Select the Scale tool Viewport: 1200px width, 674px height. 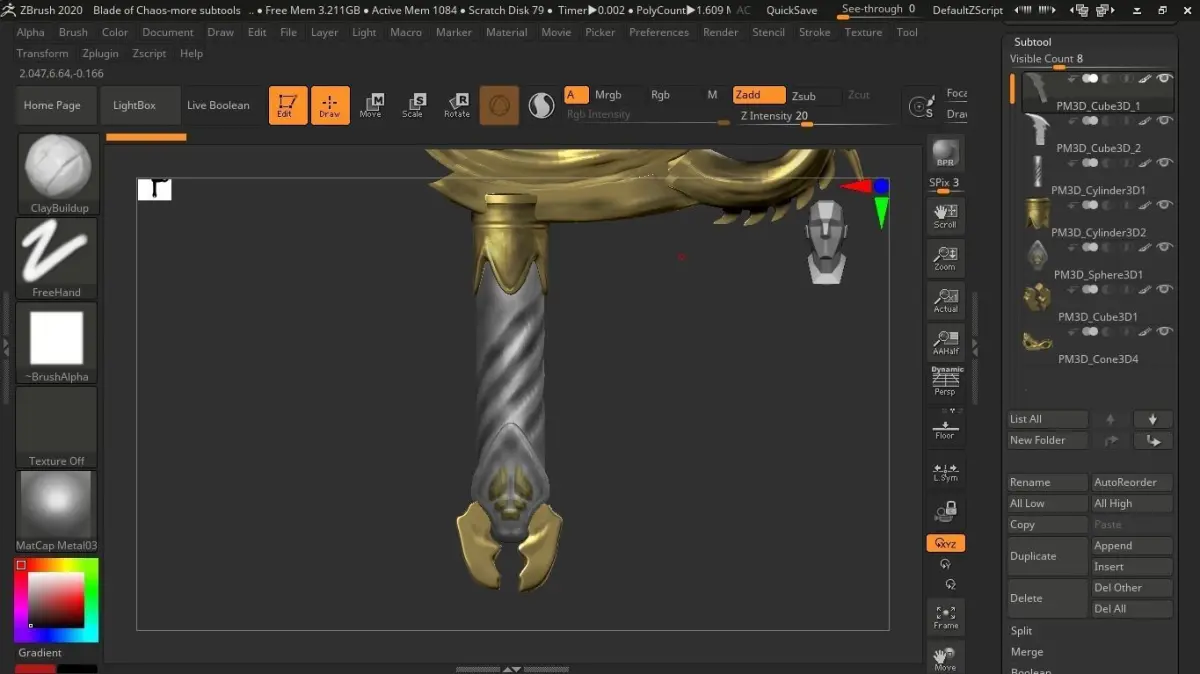click(x=413, y=105)
